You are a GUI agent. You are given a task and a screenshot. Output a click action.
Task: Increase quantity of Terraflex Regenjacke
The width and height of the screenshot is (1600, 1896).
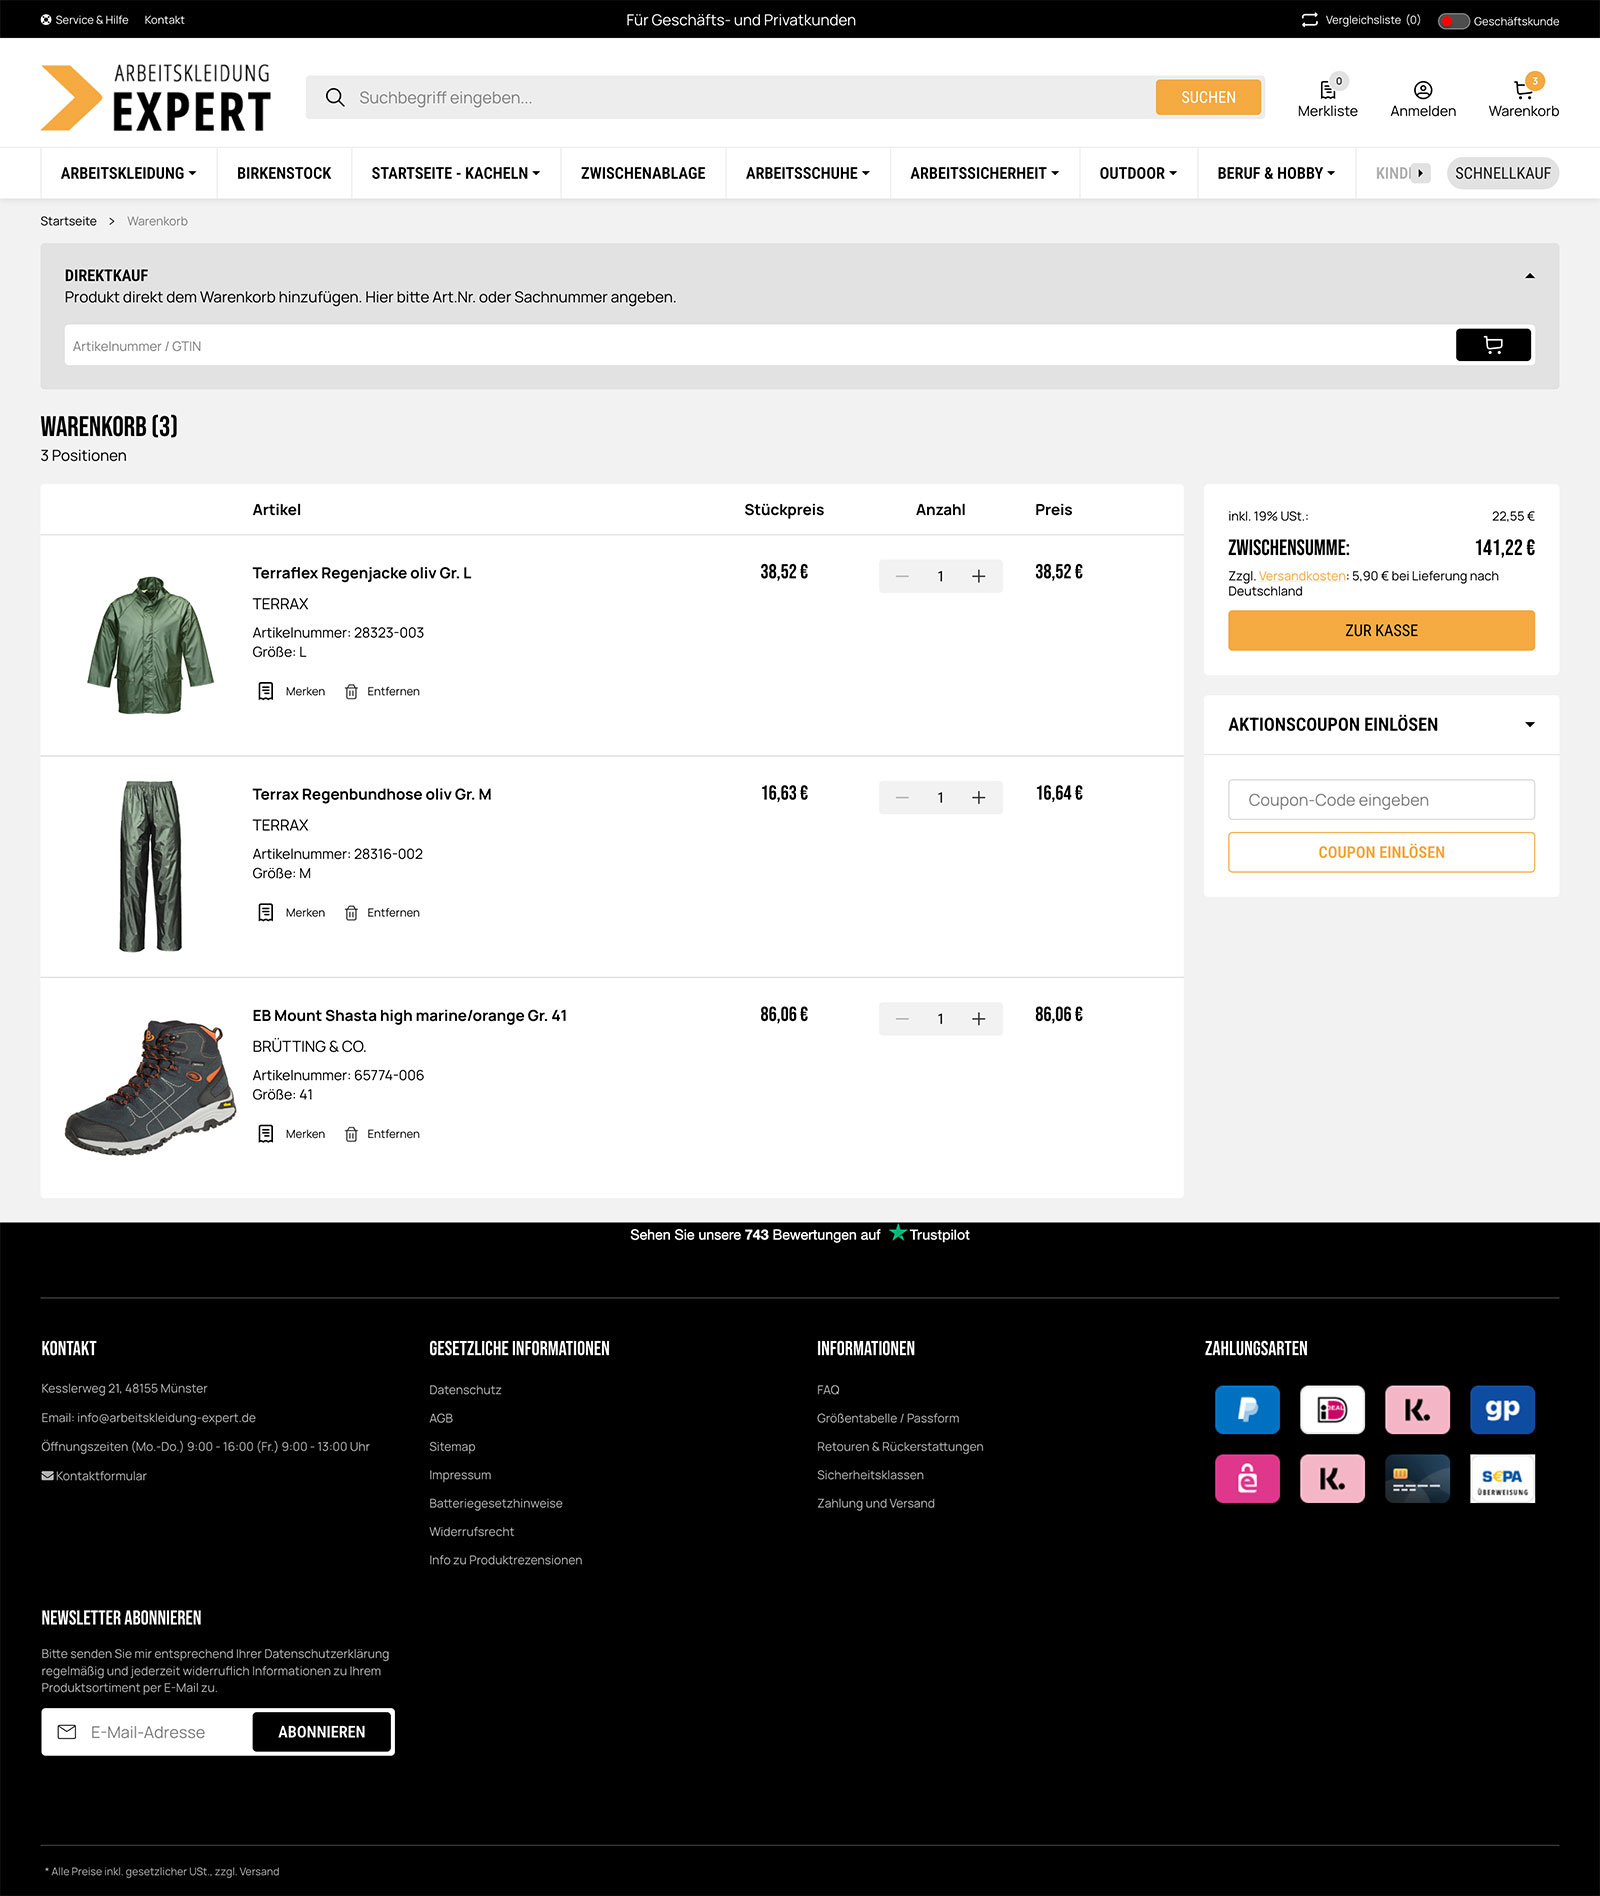[x=979, y=576]
